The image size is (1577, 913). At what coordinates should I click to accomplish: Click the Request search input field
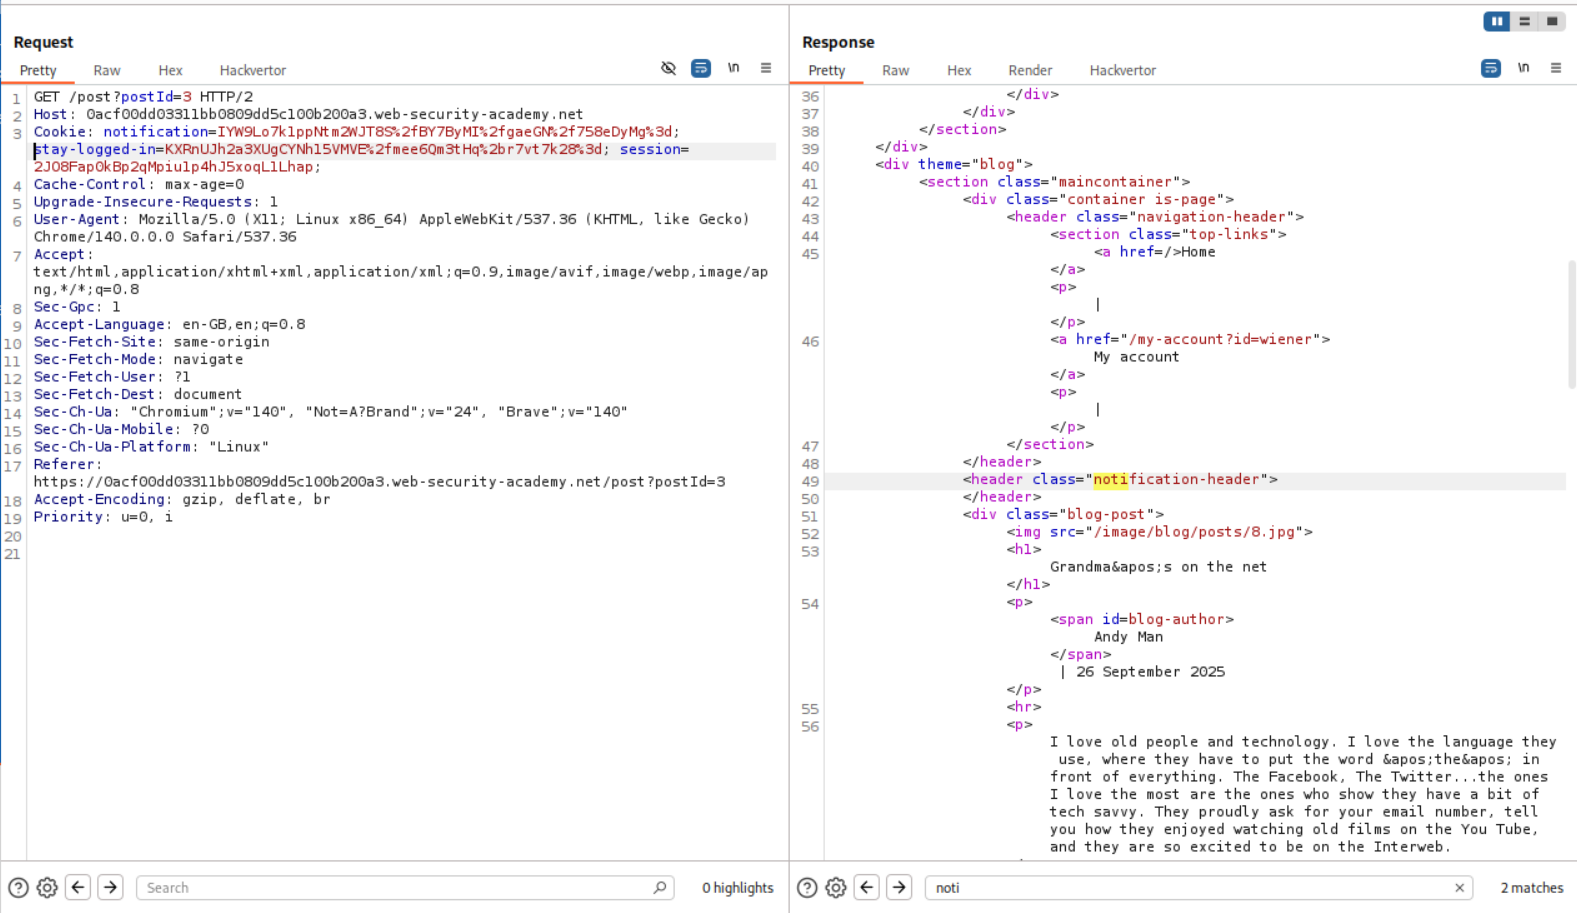point(395,887)
